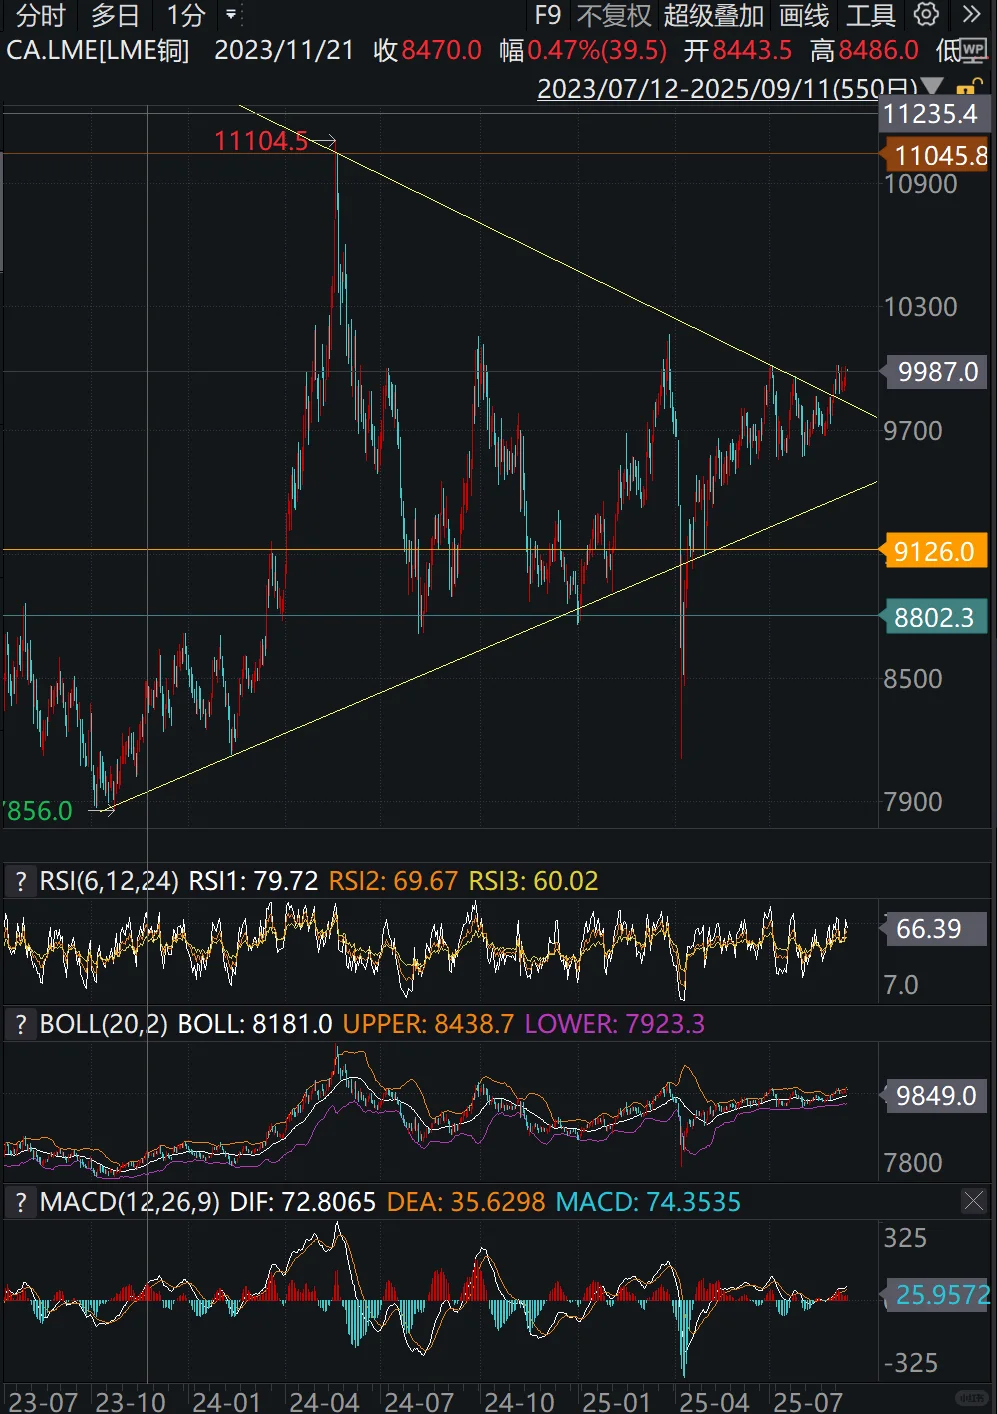The image size is (997, 1414).
Task: Click the RSI(6,12,24) indicator label
Action: point(109,881)
